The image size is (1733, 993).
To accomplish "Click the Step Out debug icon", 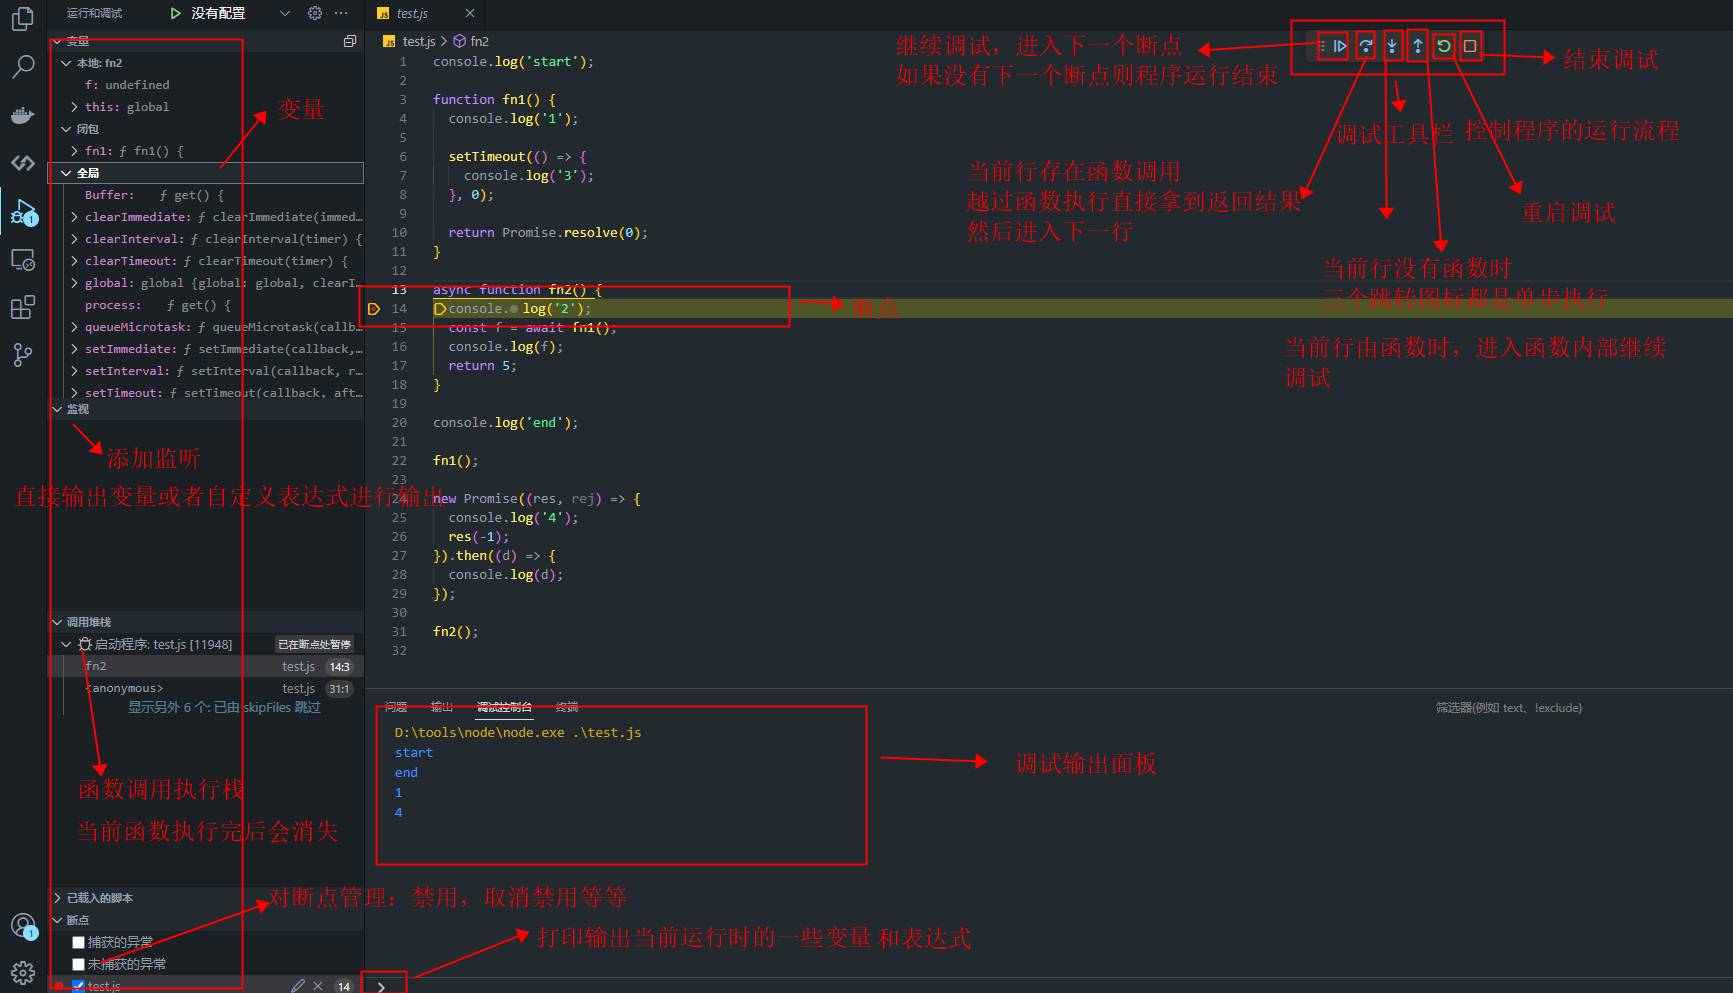I will point(1417,46).
